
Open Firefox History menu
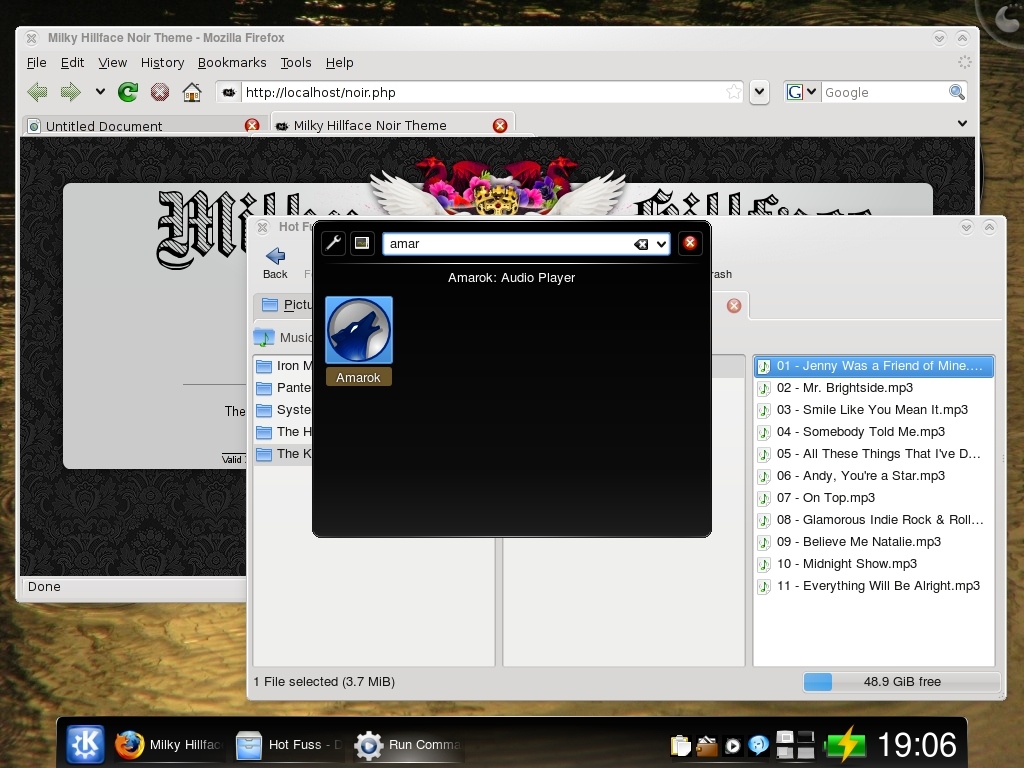coord(162,63)
